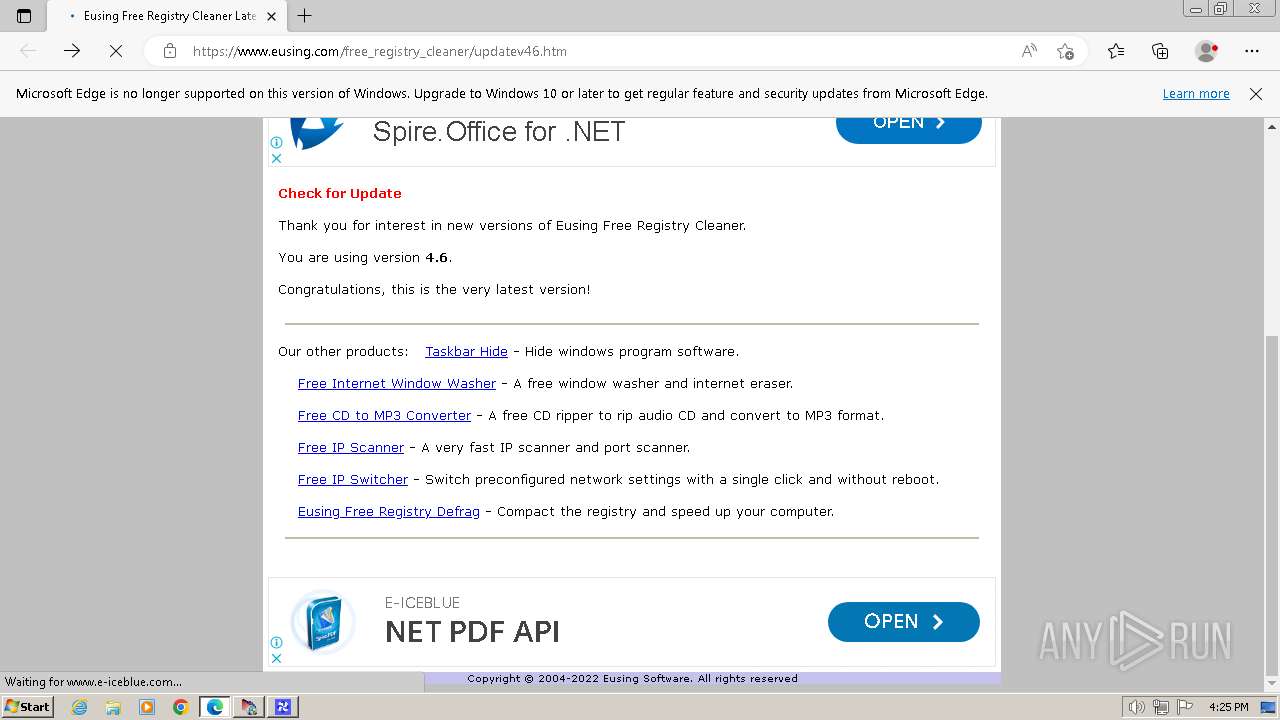Open the Free IP Scanner link

tap(351, 448)
